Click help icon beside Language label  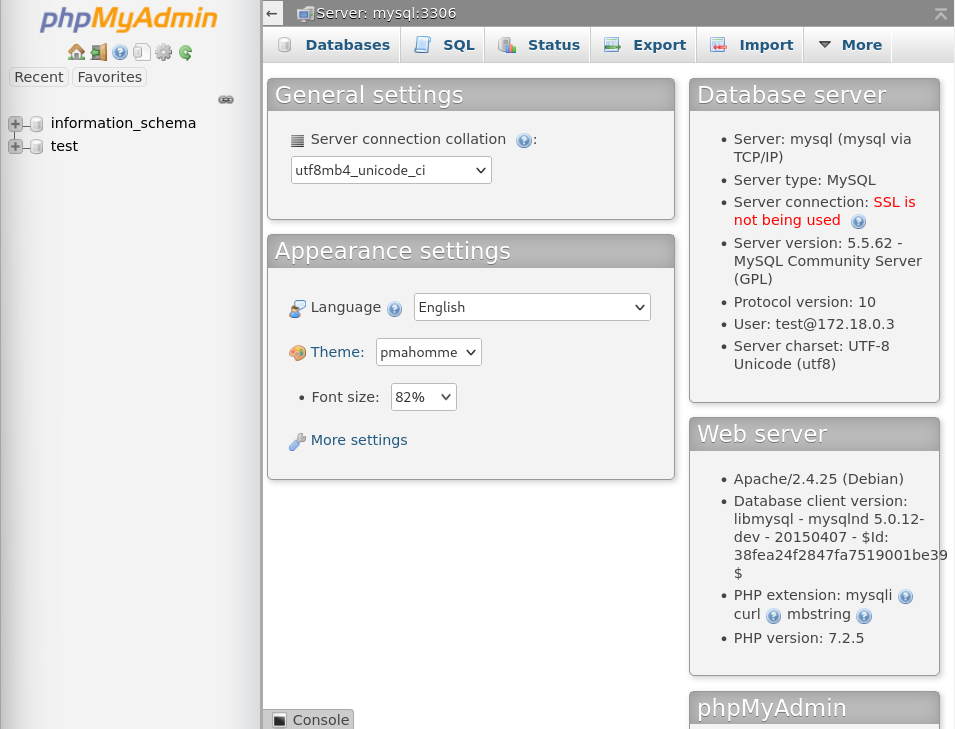pyautogui.click(x=395, y=309)
